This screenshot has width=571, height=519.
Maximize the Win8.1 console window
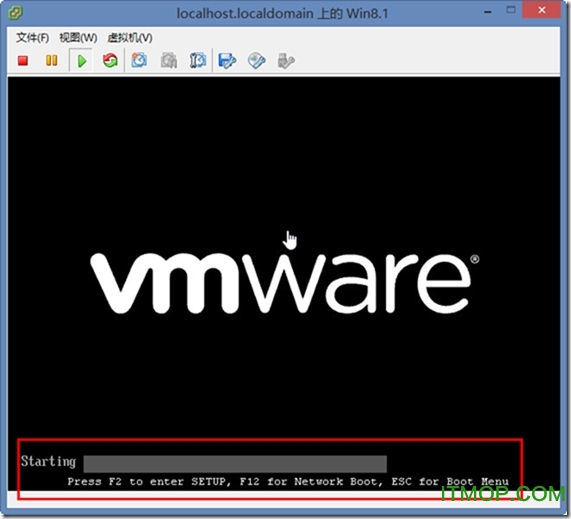pyautogui.click(x=511, y=10)
